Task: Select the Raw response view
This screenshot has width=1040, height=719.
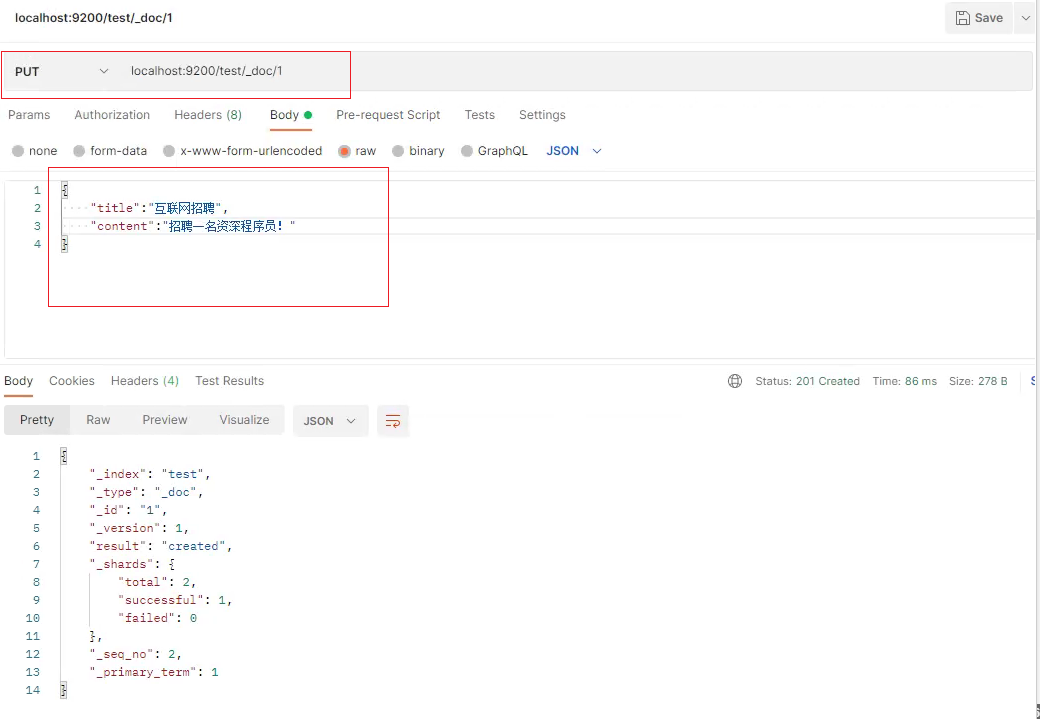Action: pos(98,420)
